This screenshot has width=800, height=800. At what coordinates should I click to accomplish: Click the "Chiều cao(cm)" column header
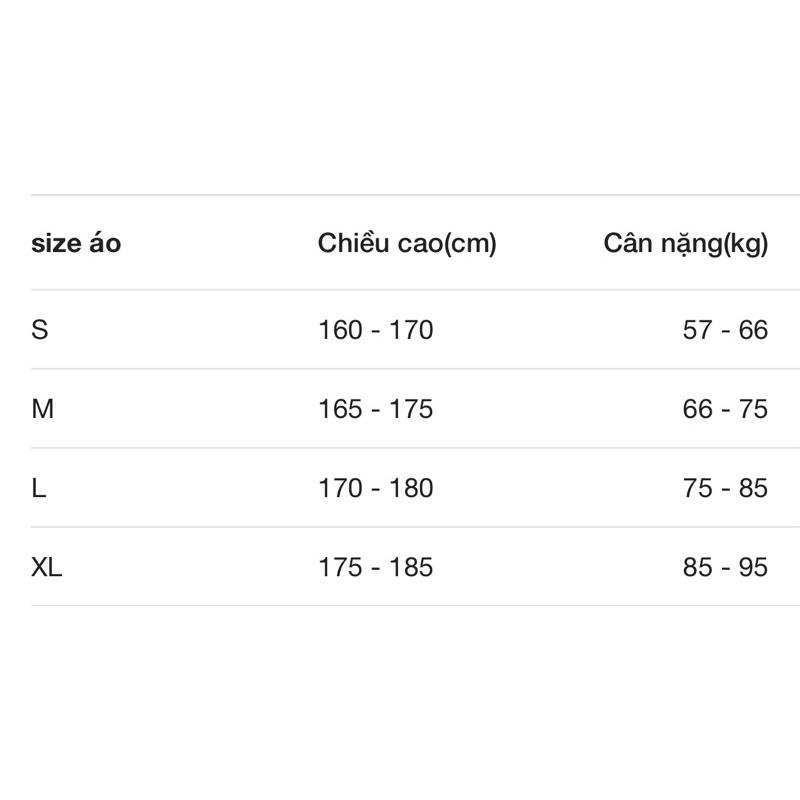[407, 243]
